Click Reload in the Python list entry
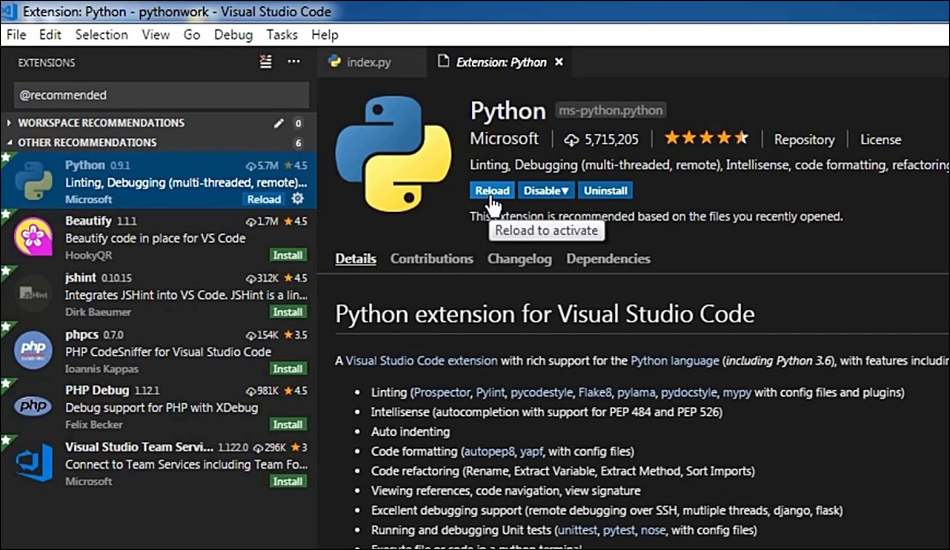The width and height of the screenshot is (950, 550). coord(264,199)
